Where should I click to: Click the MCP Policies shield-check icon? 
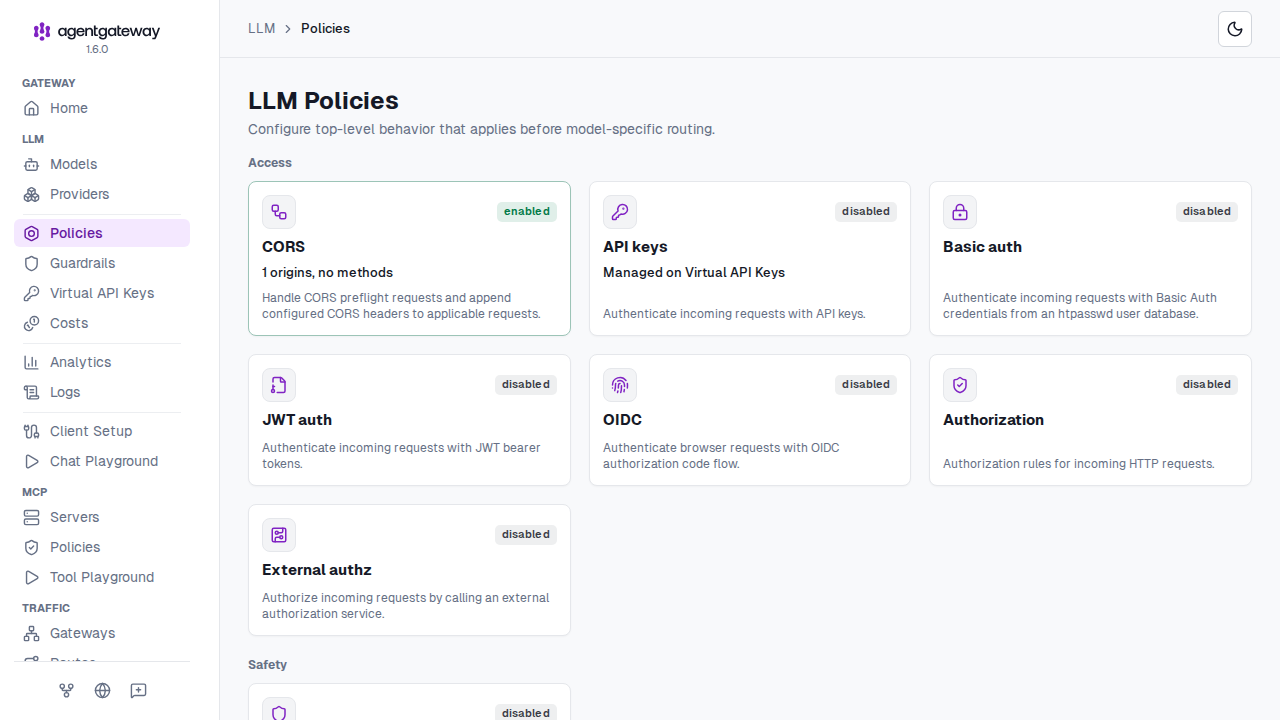32,547
